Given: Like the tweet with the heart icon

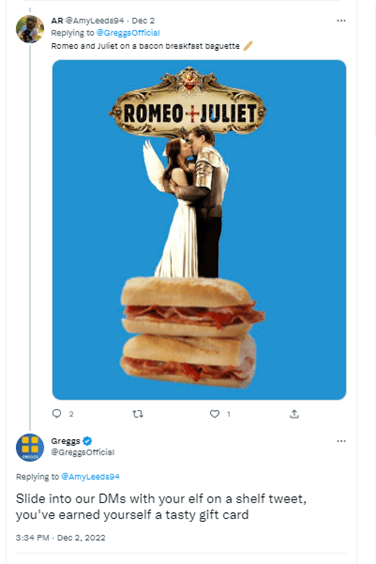Looking at the screenshot, I should [x=214, y=414].
